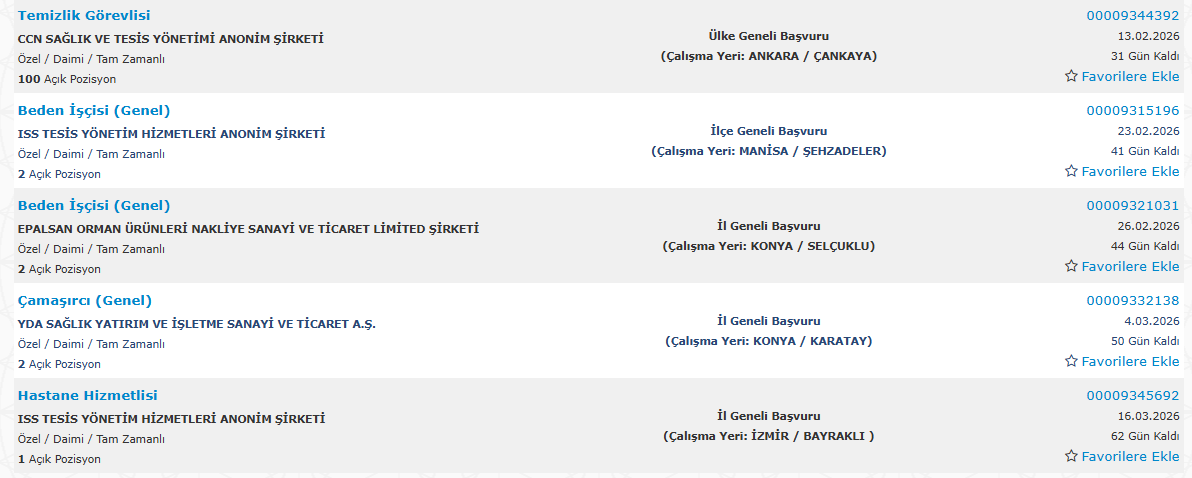Open the Çamaşırcı (Genel) job title
Viewport: 1192px width, 478px height.
coord(85,301)
